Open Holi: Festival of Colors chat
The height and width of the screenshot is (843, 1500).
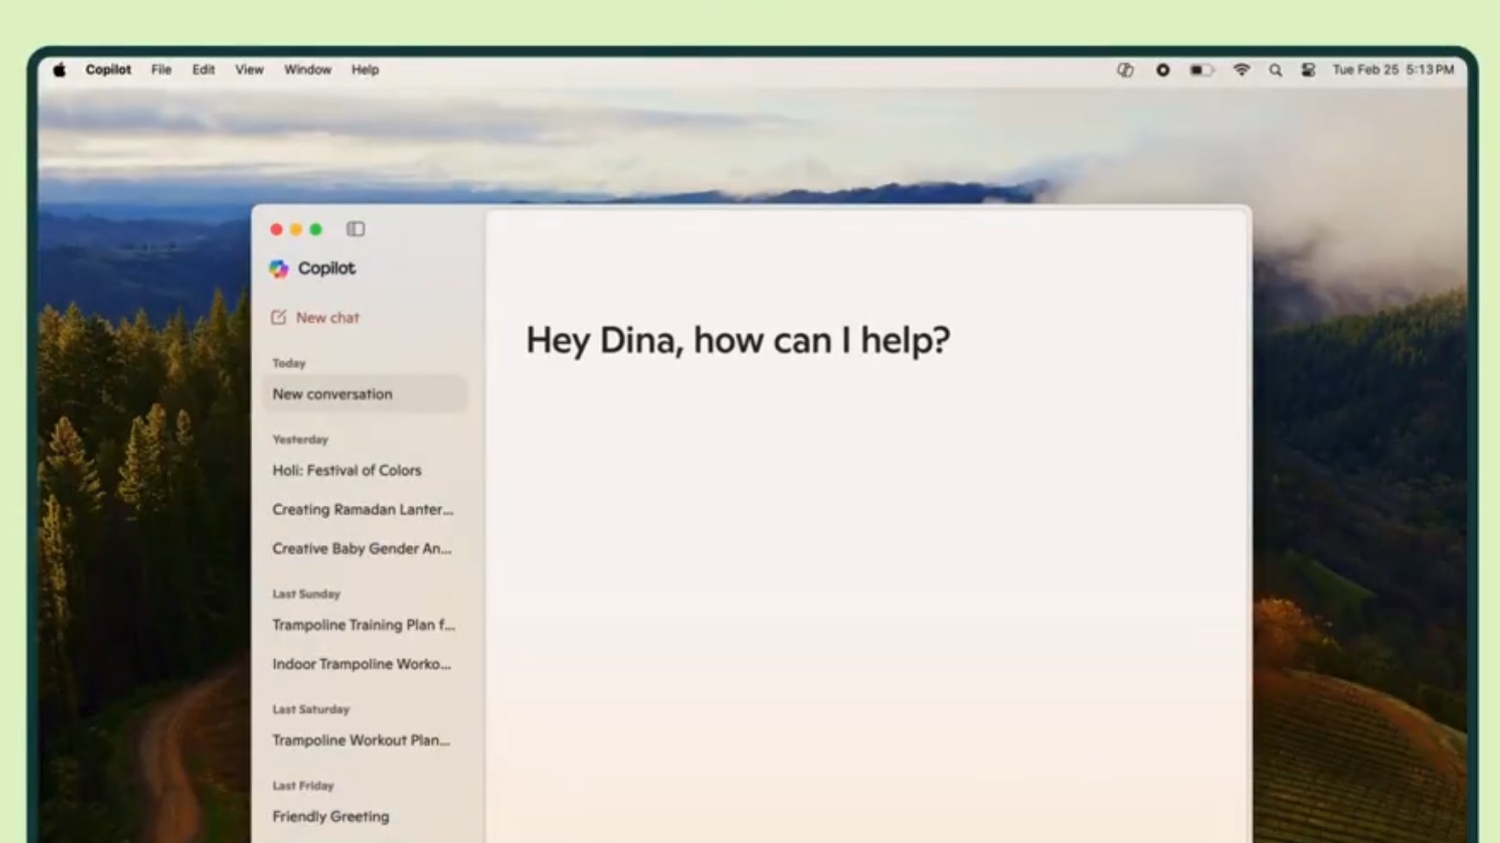tap(347, 470)
